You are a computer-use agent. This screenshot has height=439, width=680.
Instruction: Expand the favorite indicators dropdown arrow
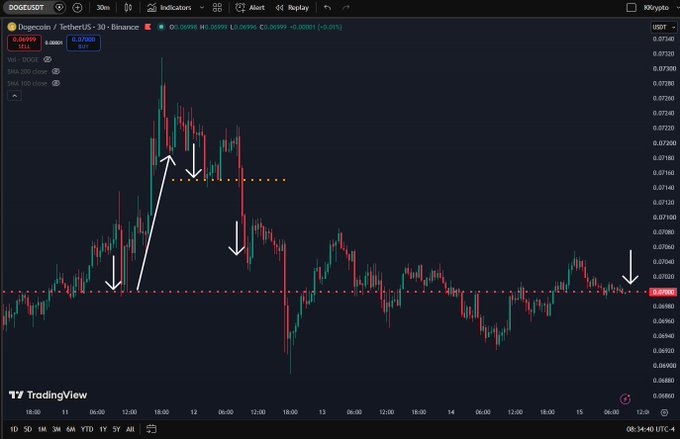(x=202, y=7)
